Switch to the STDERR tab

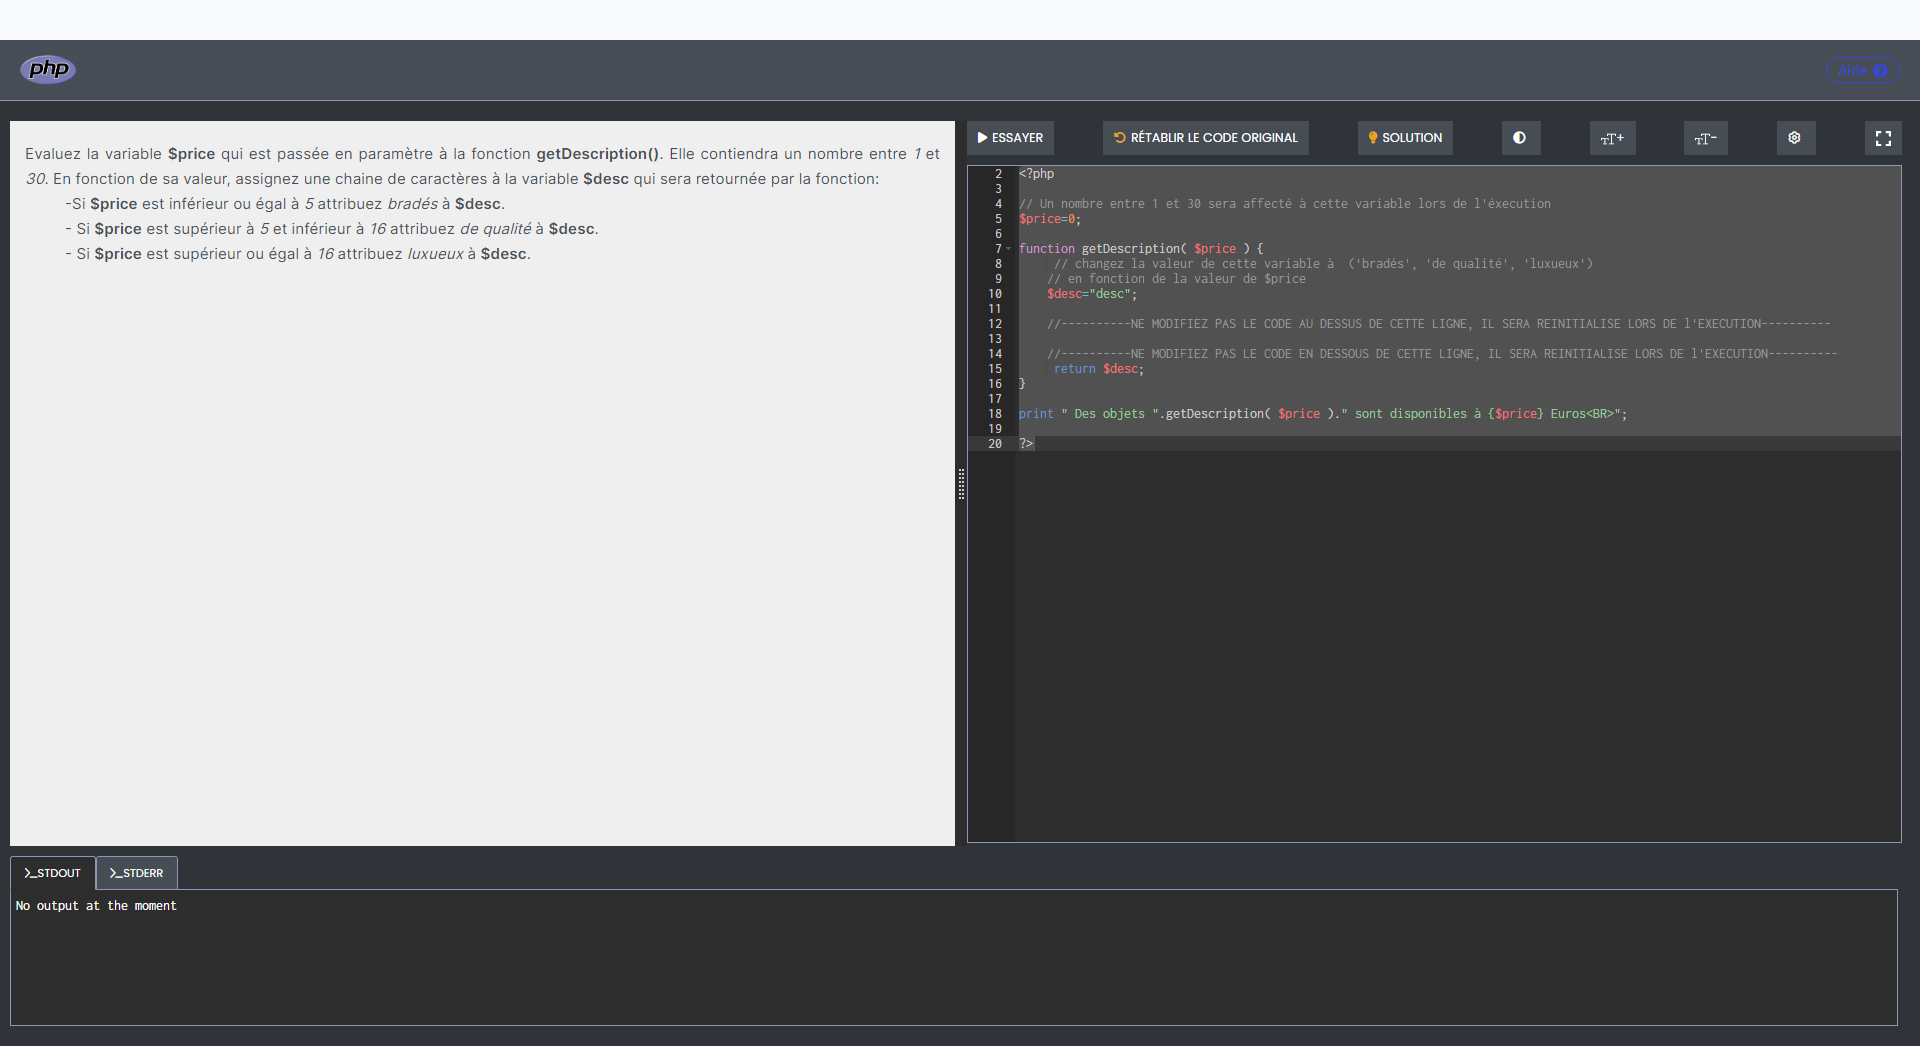click(x=137, y=873)
